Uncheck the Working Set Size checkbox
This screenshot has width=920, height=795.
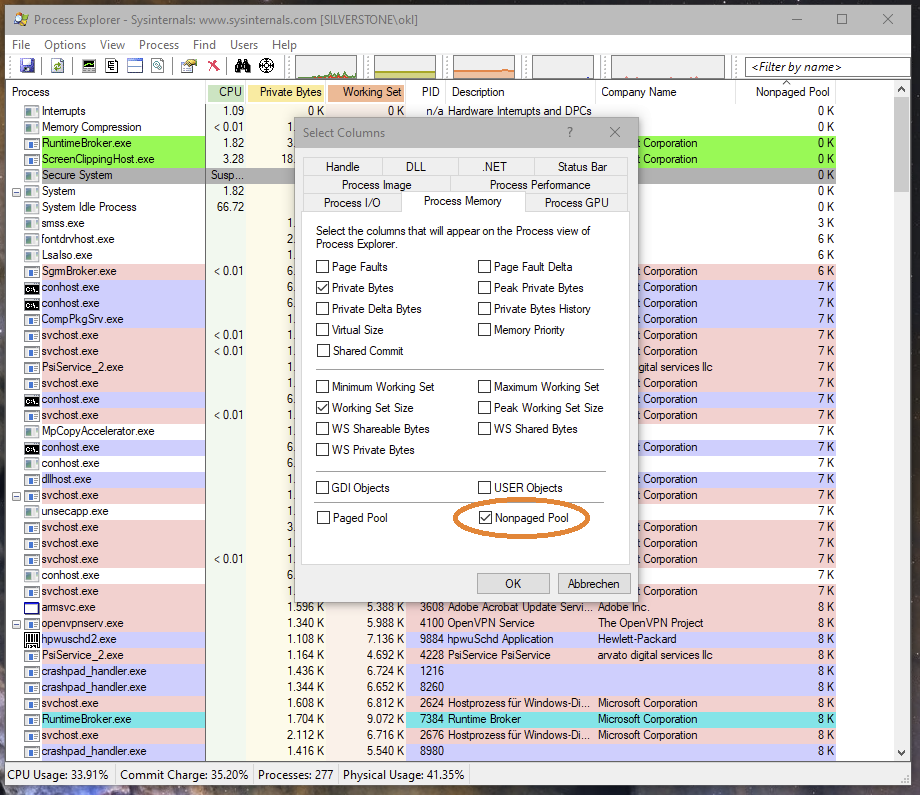click(x=322, y=408)
